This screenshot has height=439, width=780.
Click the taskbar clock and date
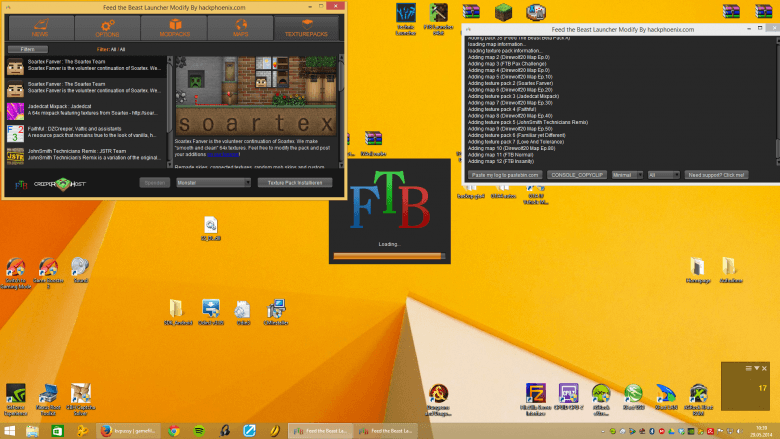[762, 431]
